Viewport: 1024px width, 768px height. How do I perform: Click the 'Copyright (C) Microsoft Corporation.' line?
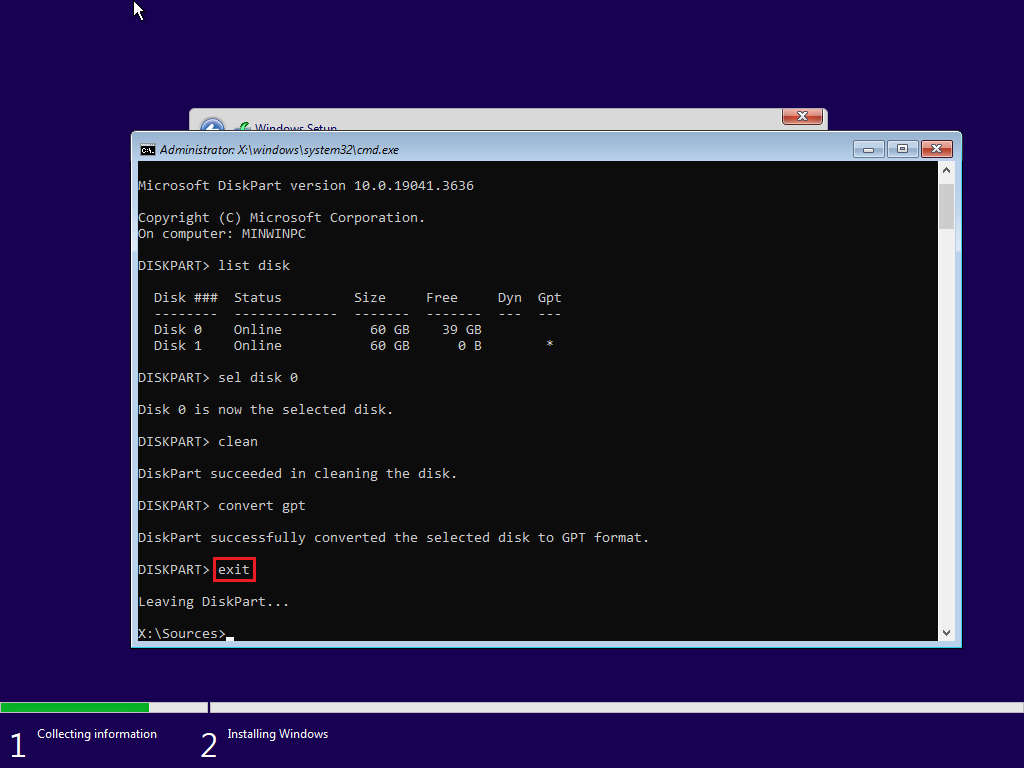click(x=281, y=217)
